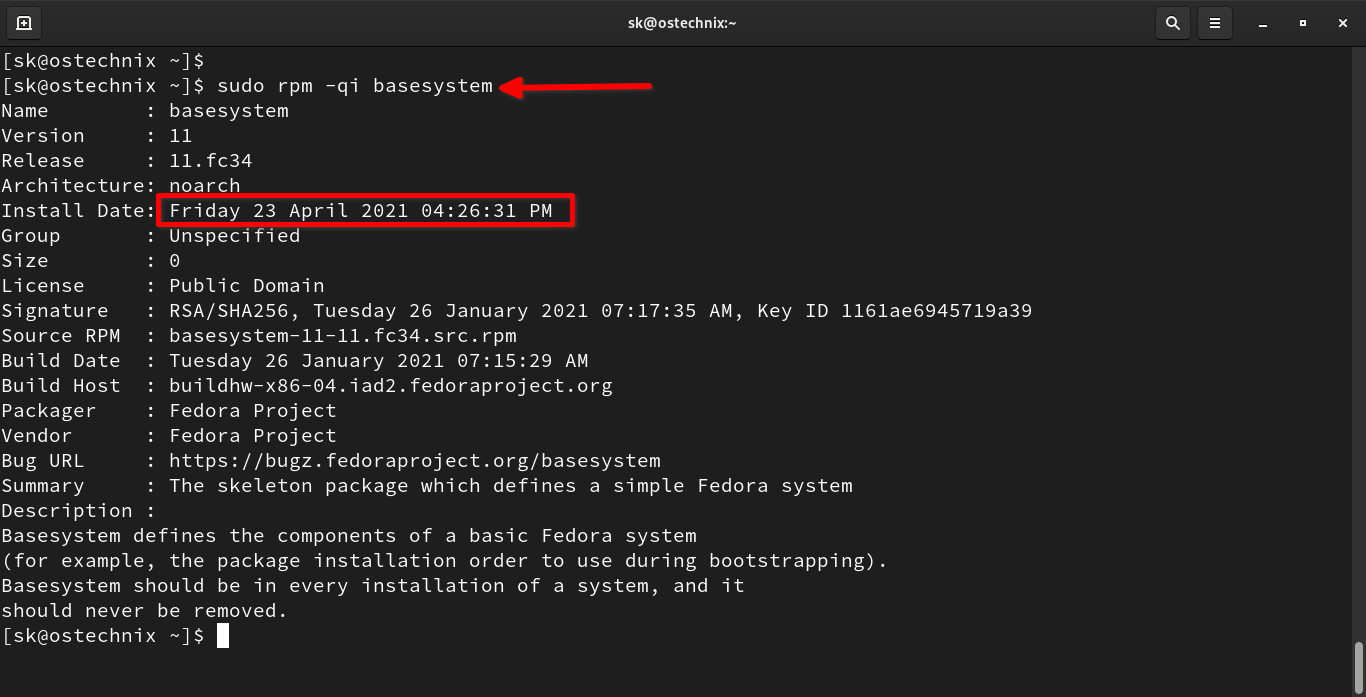This screenshot has height=697, width=1366.
Task: Open a new terminal tab
Action: 24,22
